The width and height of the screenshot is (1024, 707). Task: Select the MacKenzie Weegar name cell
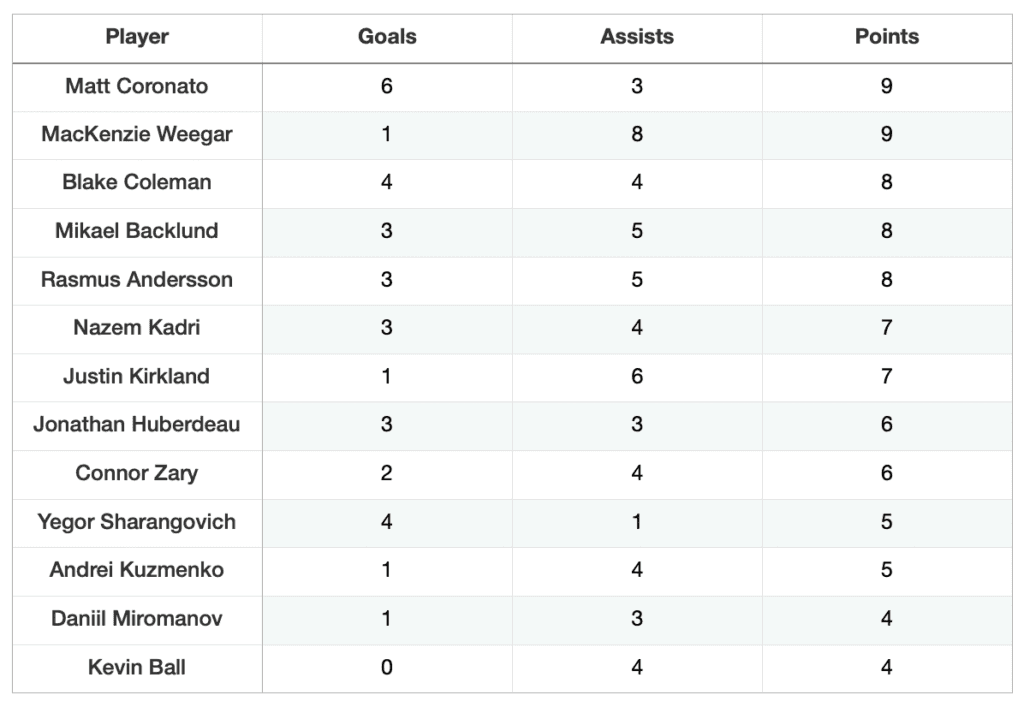pos(137,134)
